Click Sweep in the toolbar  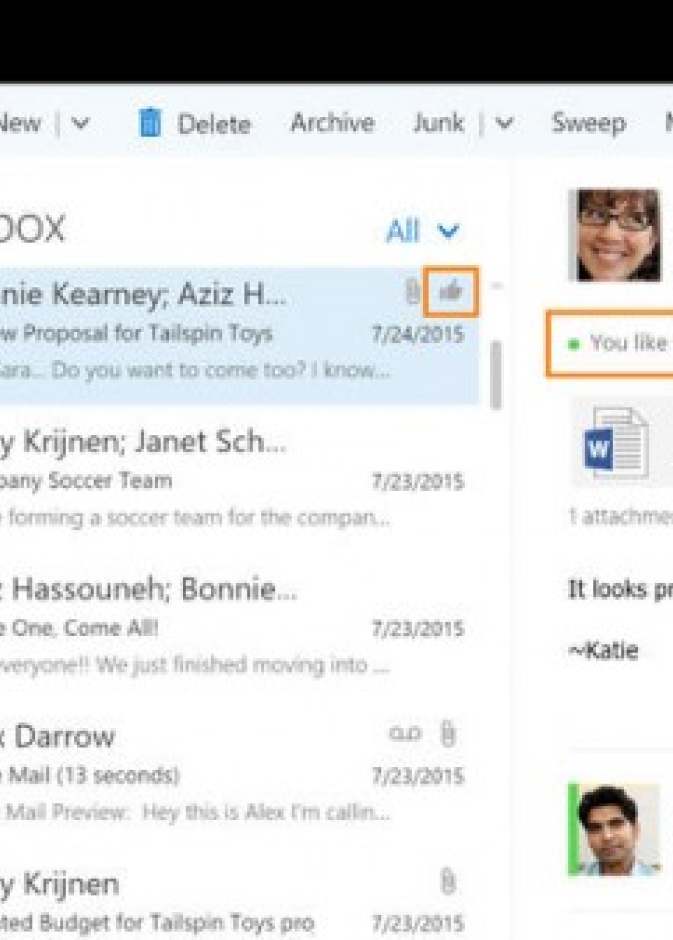click(x=589, y=123)
